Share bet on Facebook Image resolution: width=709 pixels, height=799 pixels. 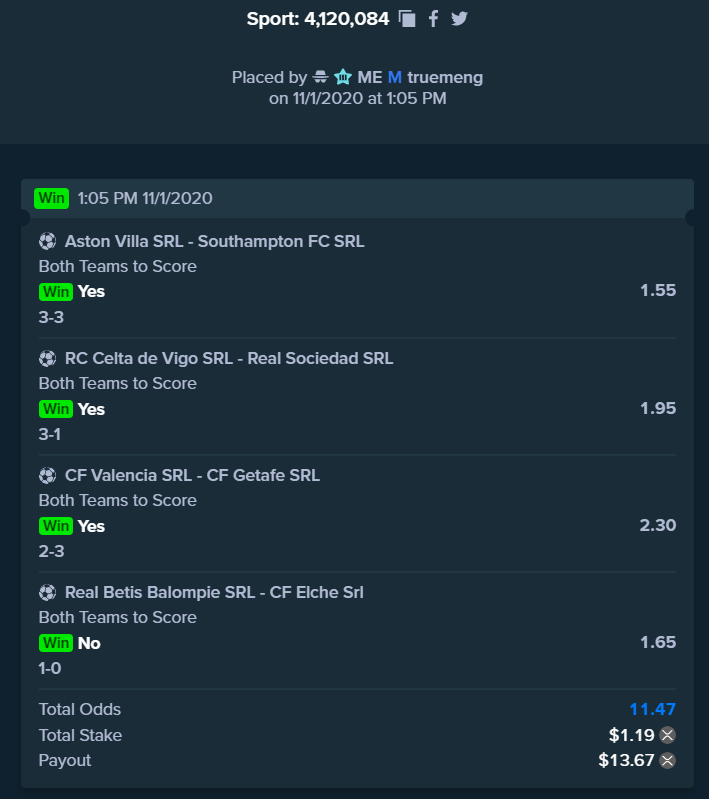point(433,19)
